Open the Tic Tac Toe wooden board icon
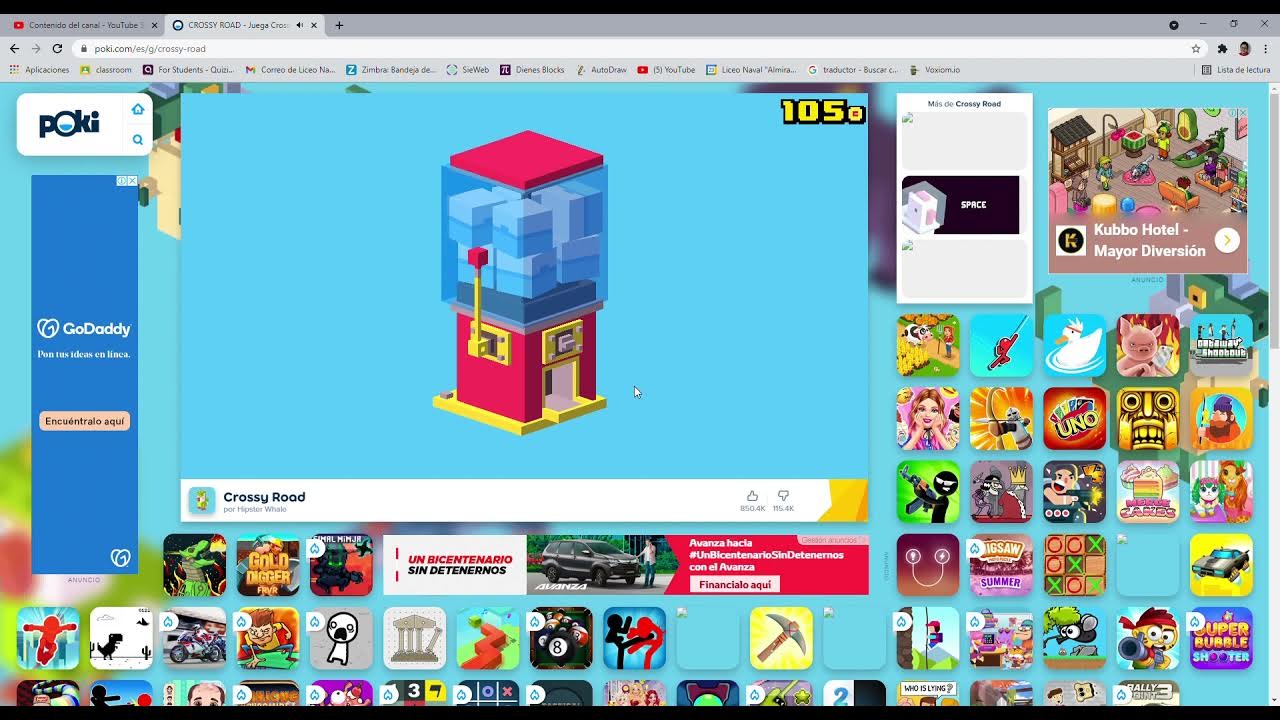This screenshot has height=720, width=1280. coord(1075,565)
